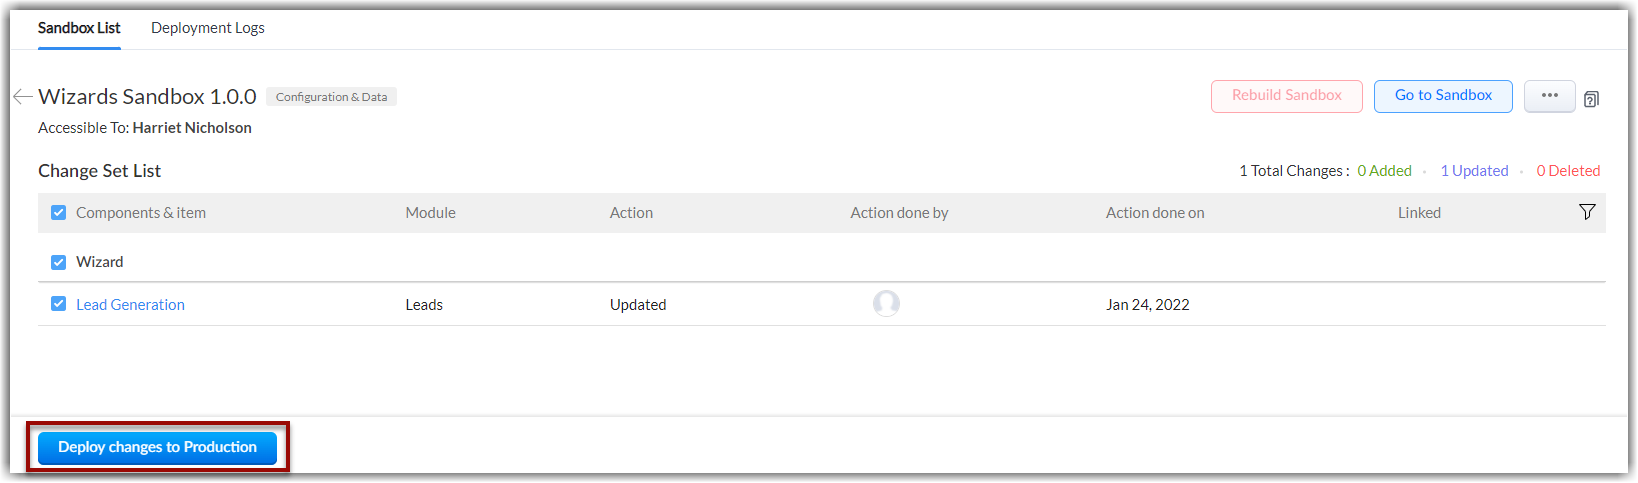Image resolution: width=1638 pixels, height=483 pixels.
Task: Open the Lead Generation link
Action: (130, 305)
